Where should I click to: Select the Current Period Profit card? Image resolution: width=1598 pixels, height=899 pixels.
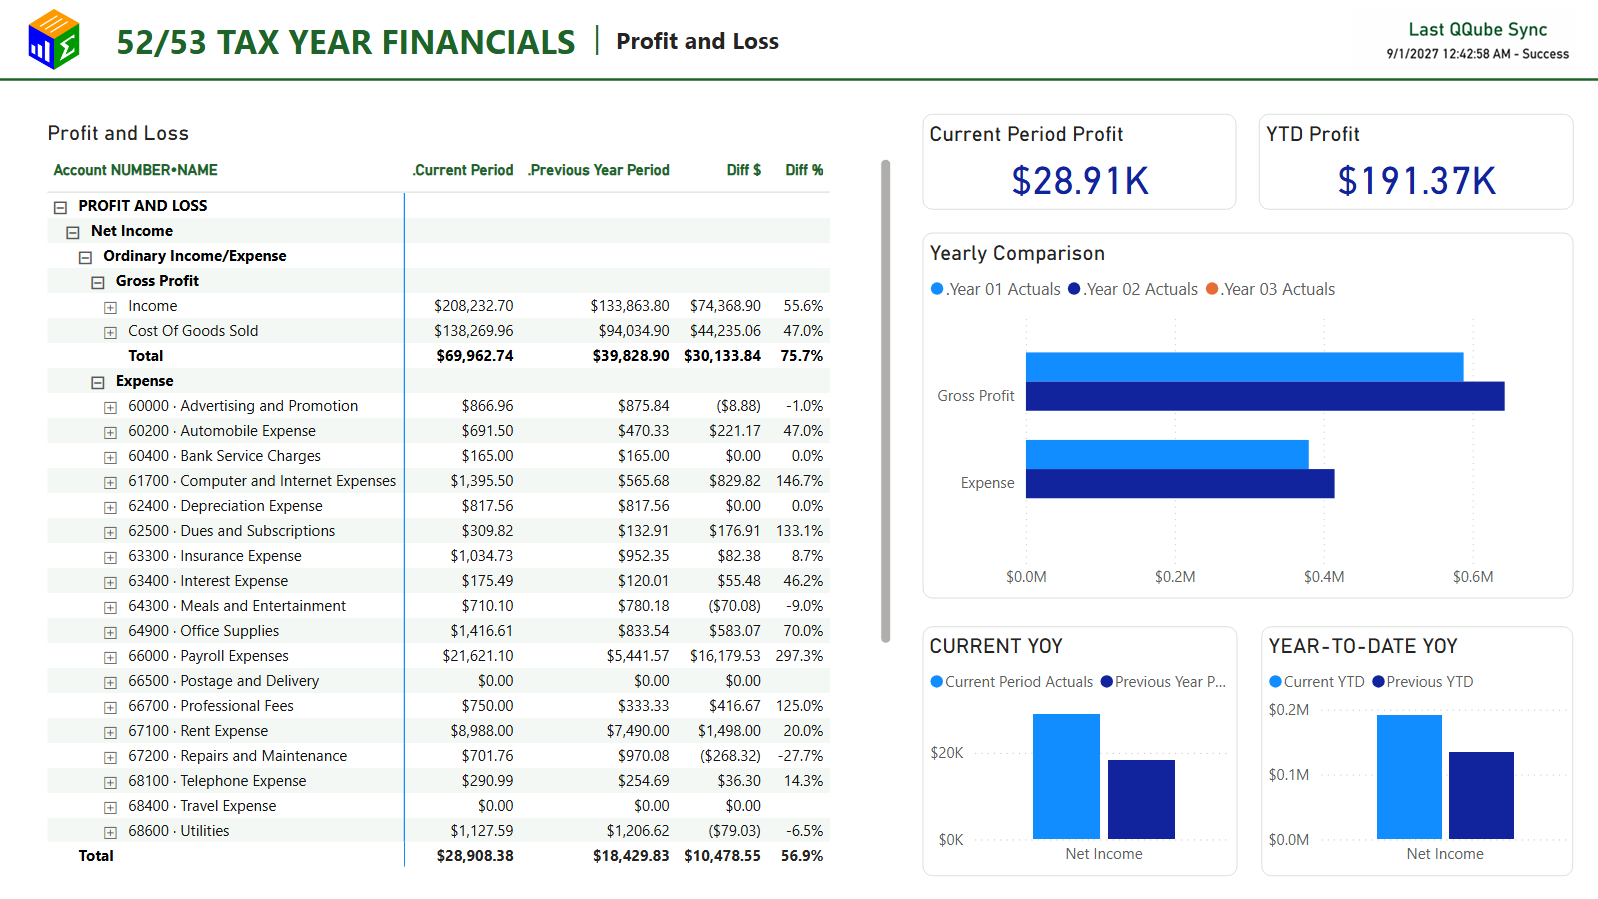tap(1079, 162)
